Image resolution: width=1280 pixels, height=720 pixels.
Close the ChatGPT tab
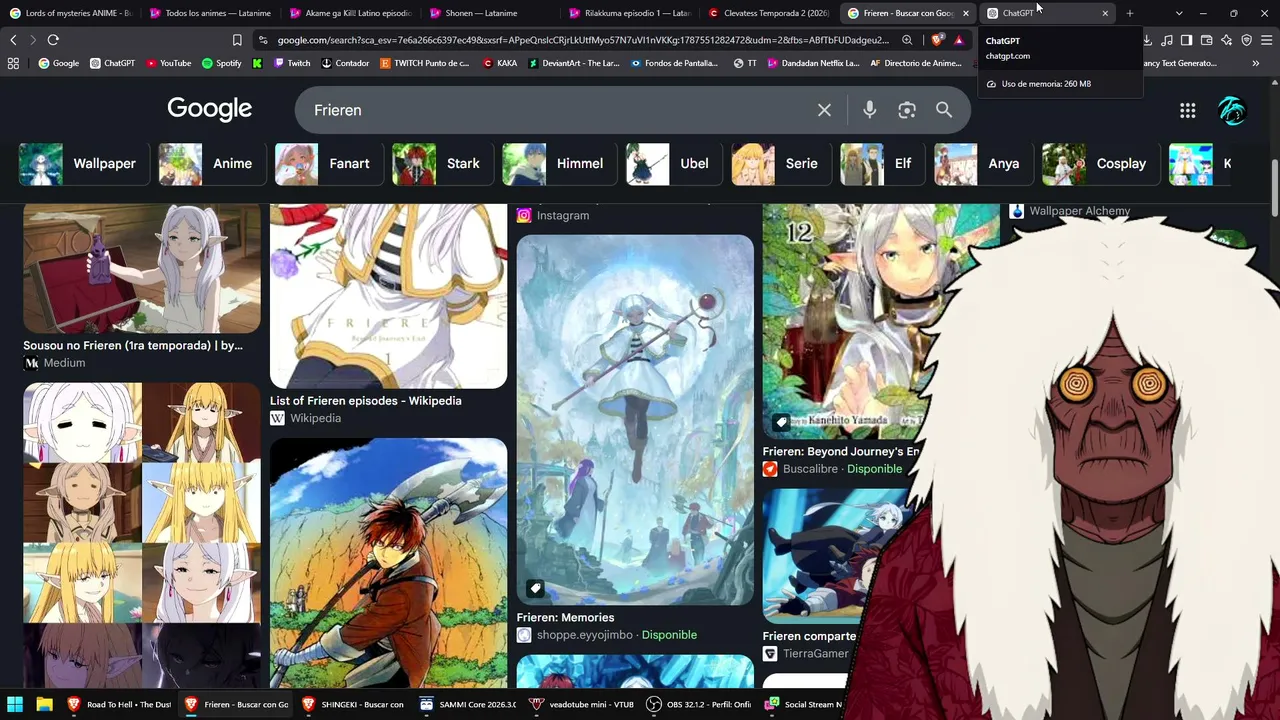pyautogui.click(x=1105, y=13)
